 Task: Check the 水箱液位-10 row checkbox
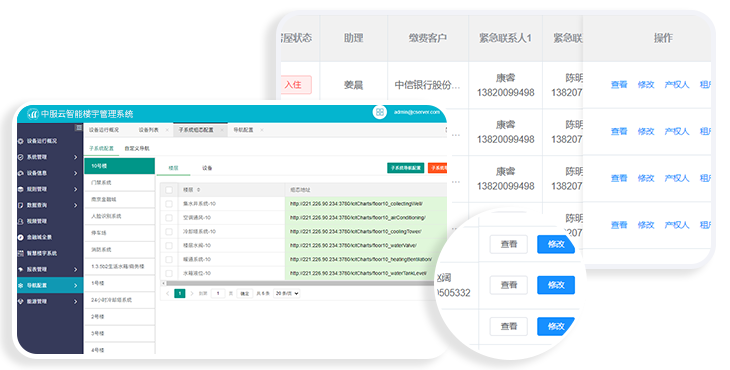click(169, 274)
